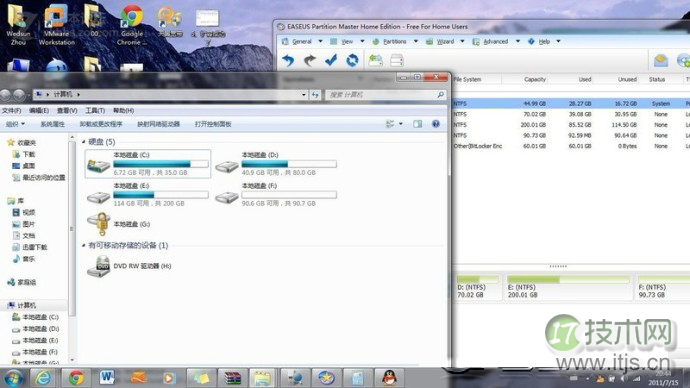Toggle the preview pane button in Explorer
The height and width of the screenshot is (388, 690).
point(417,124)
